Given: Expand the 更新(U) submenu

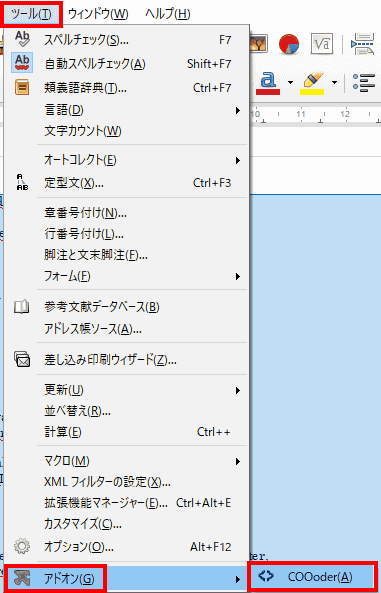Looking at the screenshot, I should coord(126,390).
